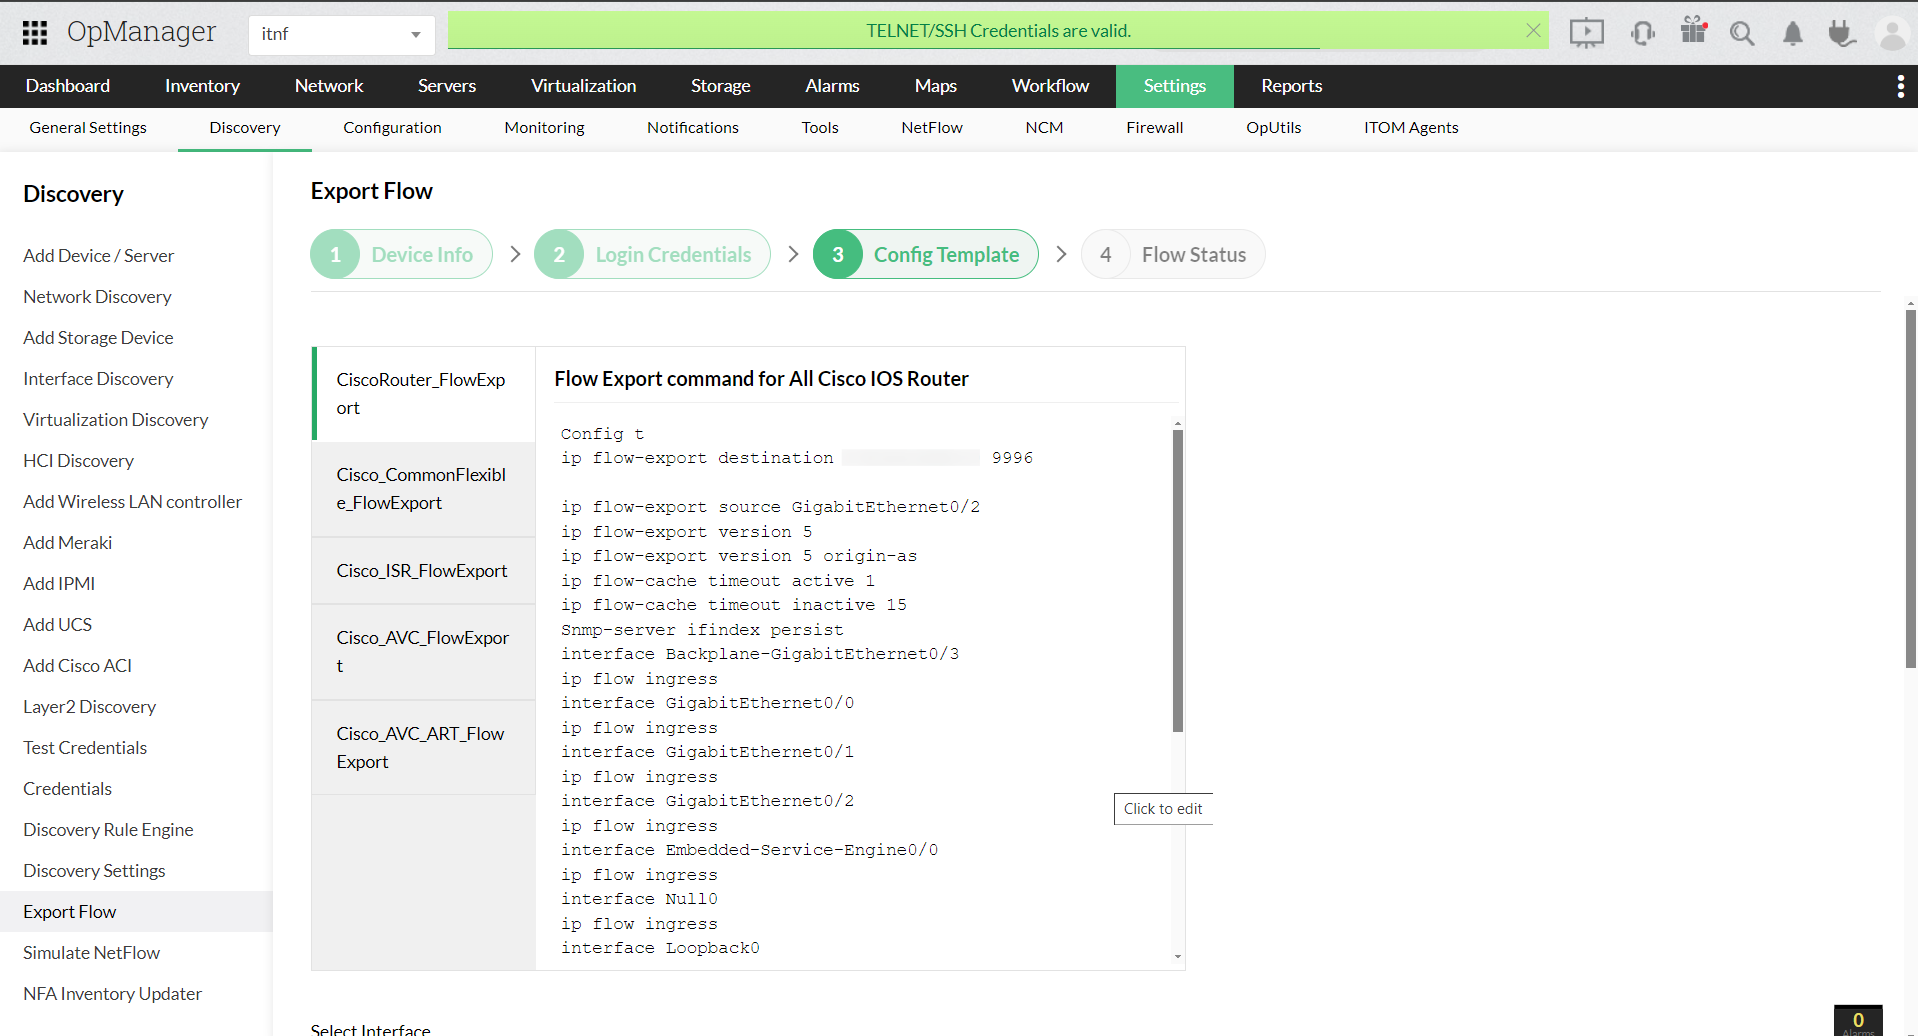
Task: Open the headset support icon
Action: point(1642,33)
